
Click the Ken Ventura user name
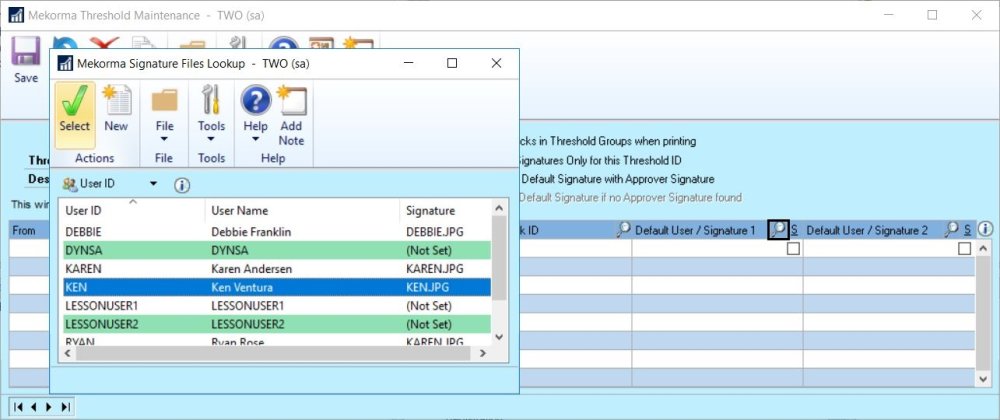pyautogui.click(x=242, y=287)
